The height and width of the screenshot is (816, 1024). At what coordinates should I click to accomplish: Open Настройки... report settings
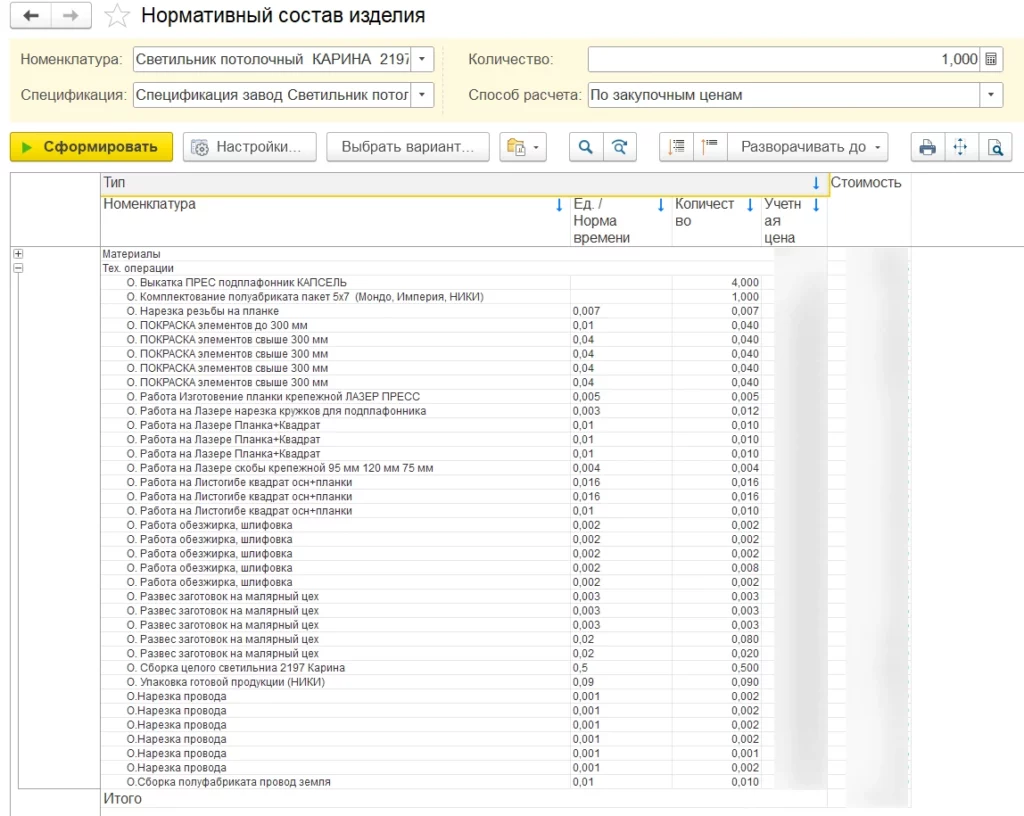click(x=249, y=147)
